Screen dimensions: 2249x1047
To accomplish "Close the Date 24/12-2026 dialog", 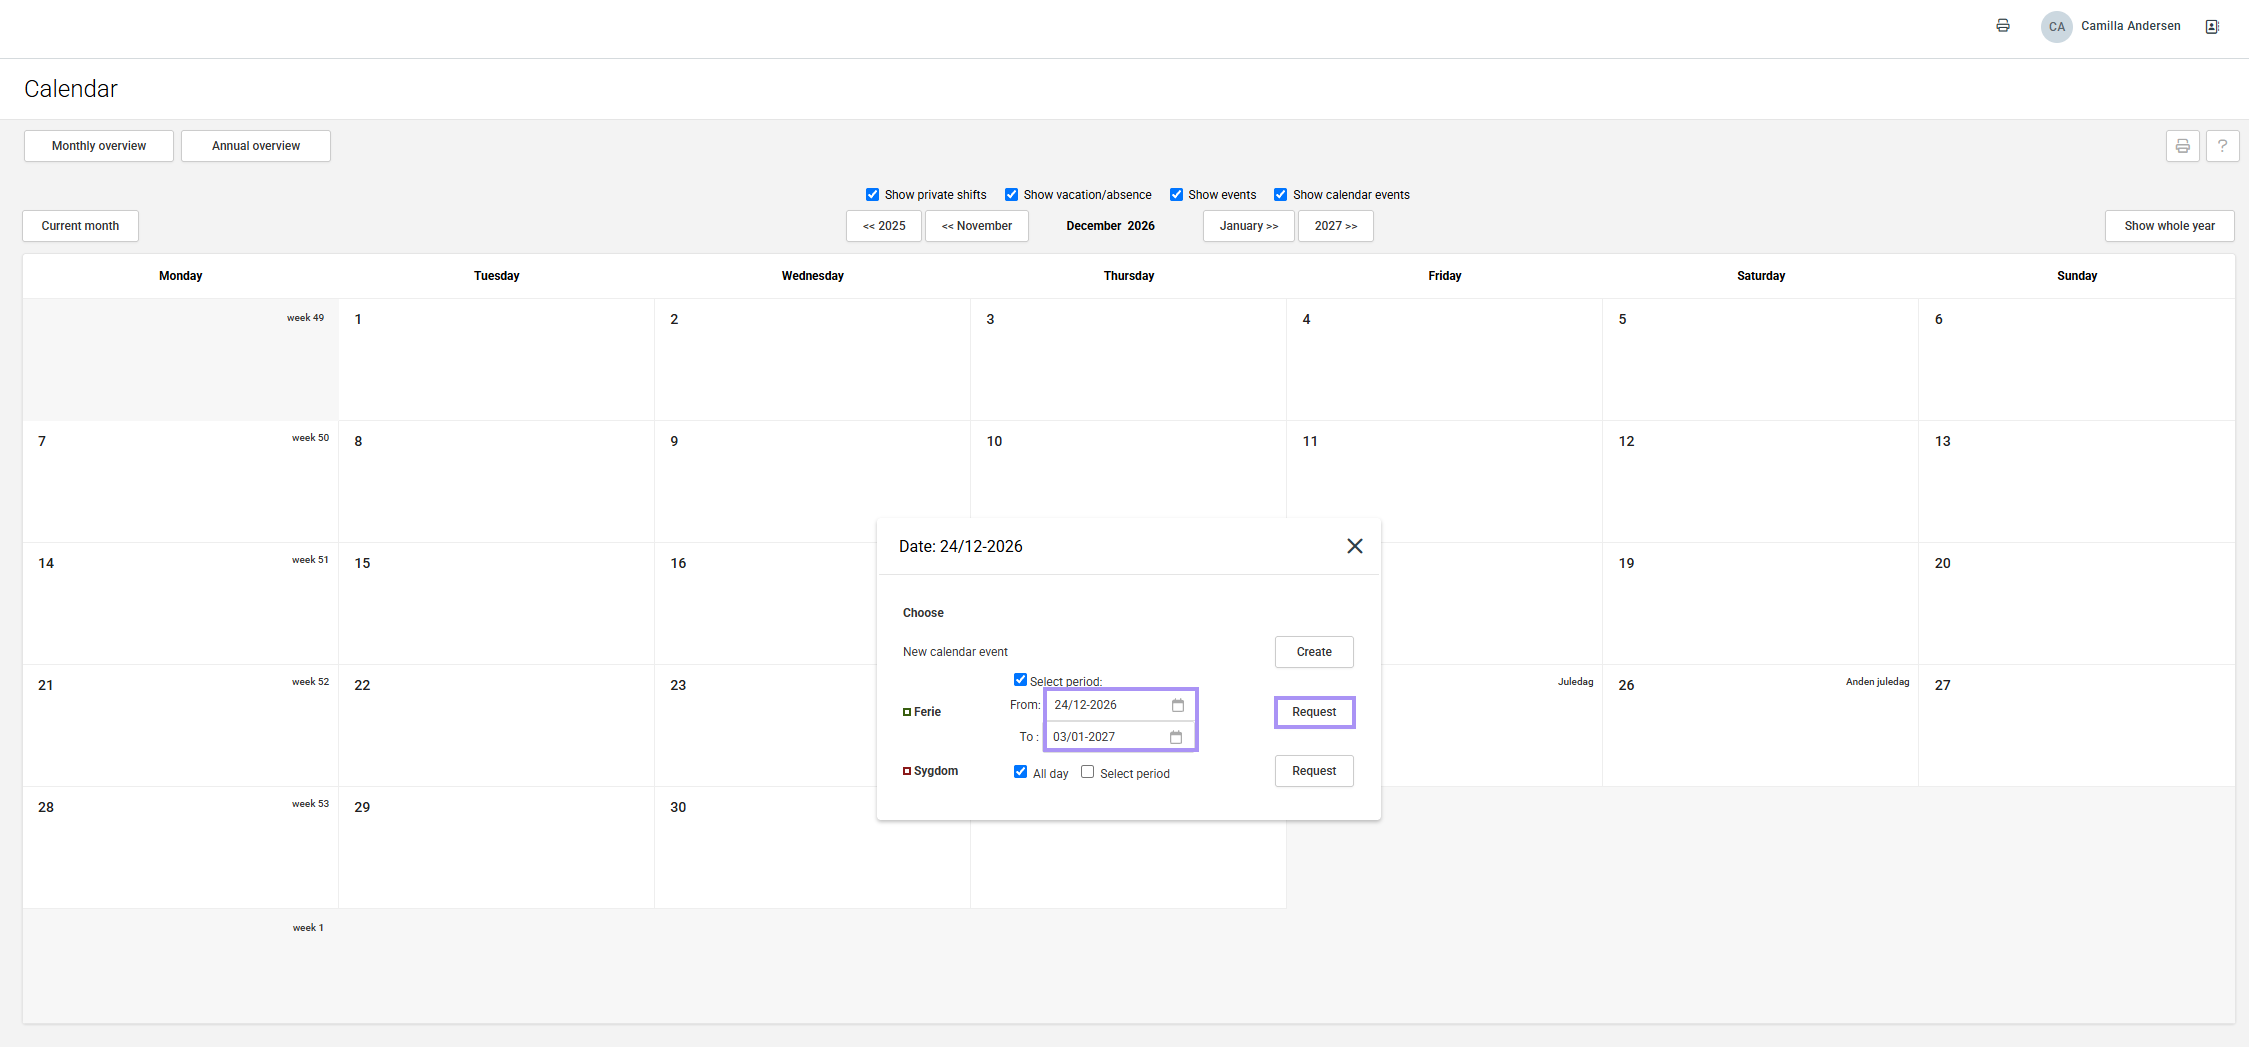I will [x=1354, y=546].
